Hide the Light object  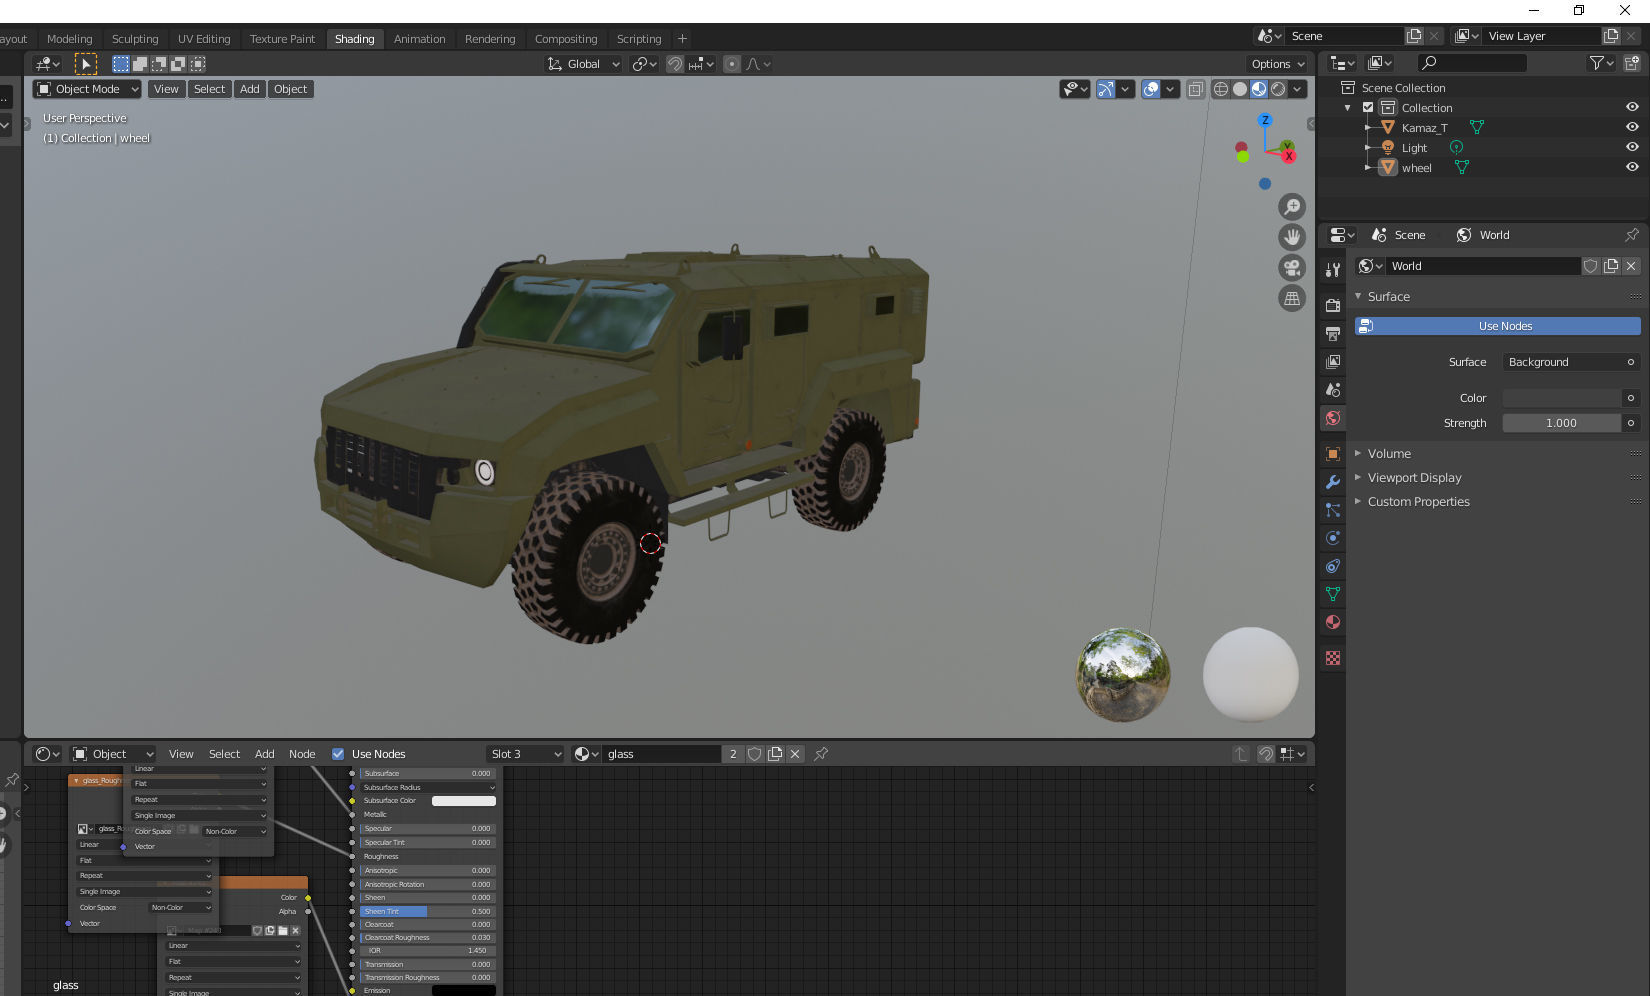[1632, 147]
